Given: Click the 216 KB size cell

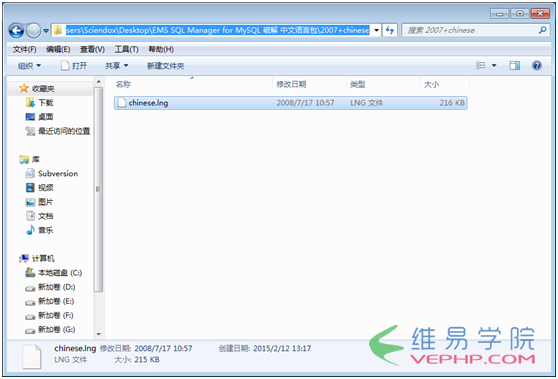Looking at the screenshot, I should pyautogui.click(x=452, y=103).
